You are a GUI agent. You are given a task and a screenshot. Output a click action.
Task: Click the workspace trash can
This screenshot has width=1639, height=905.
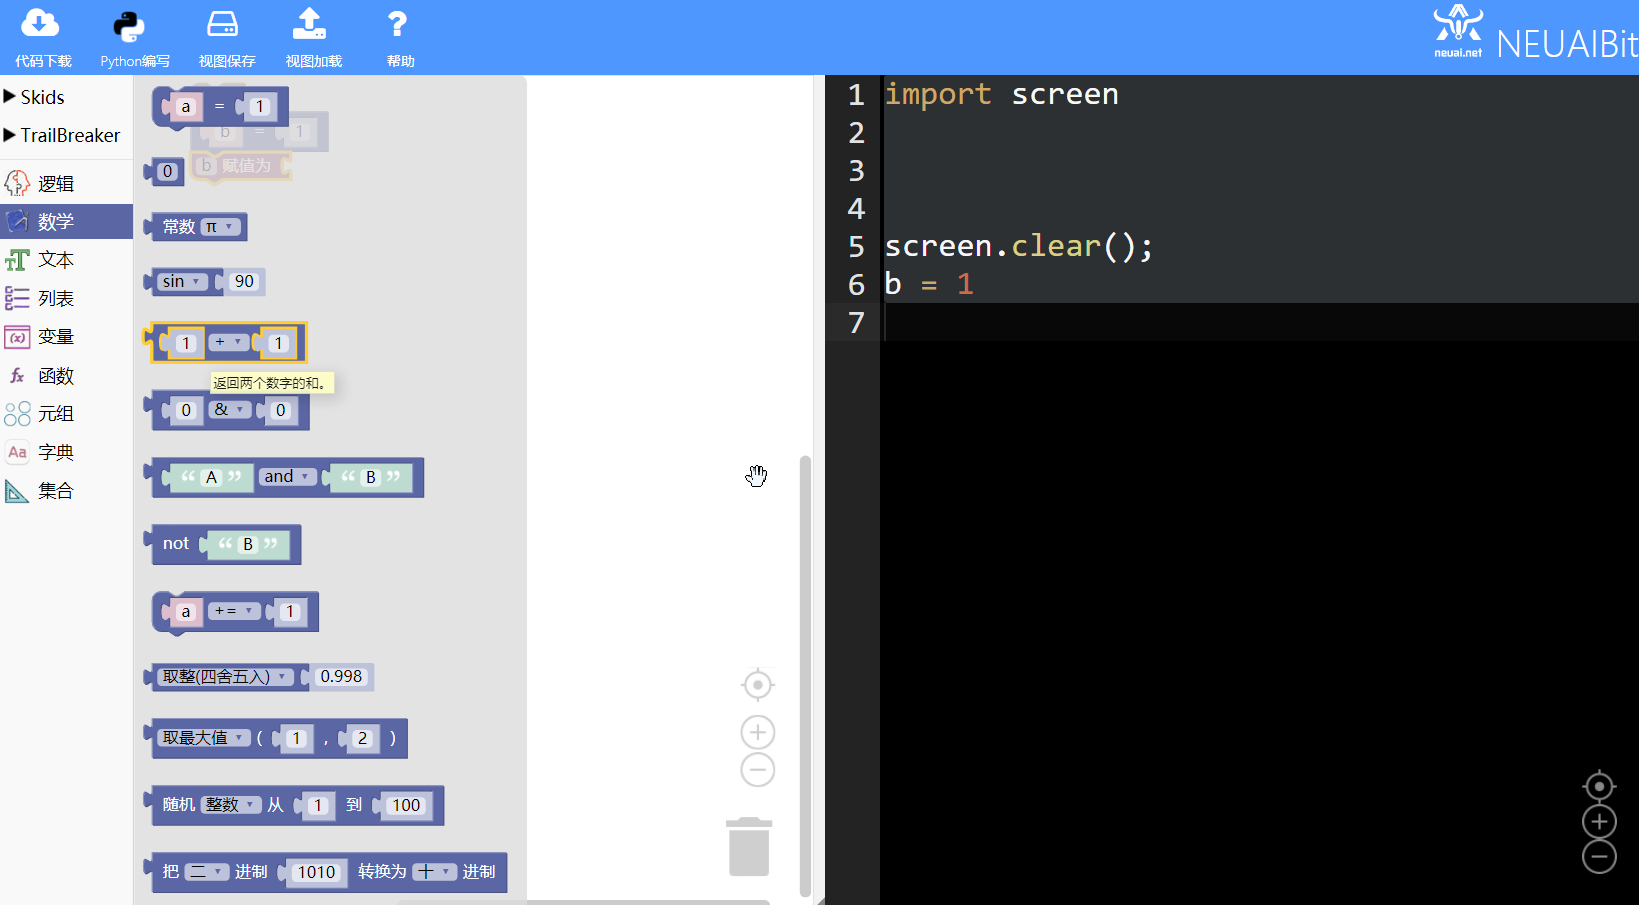(x=749, y=846)
